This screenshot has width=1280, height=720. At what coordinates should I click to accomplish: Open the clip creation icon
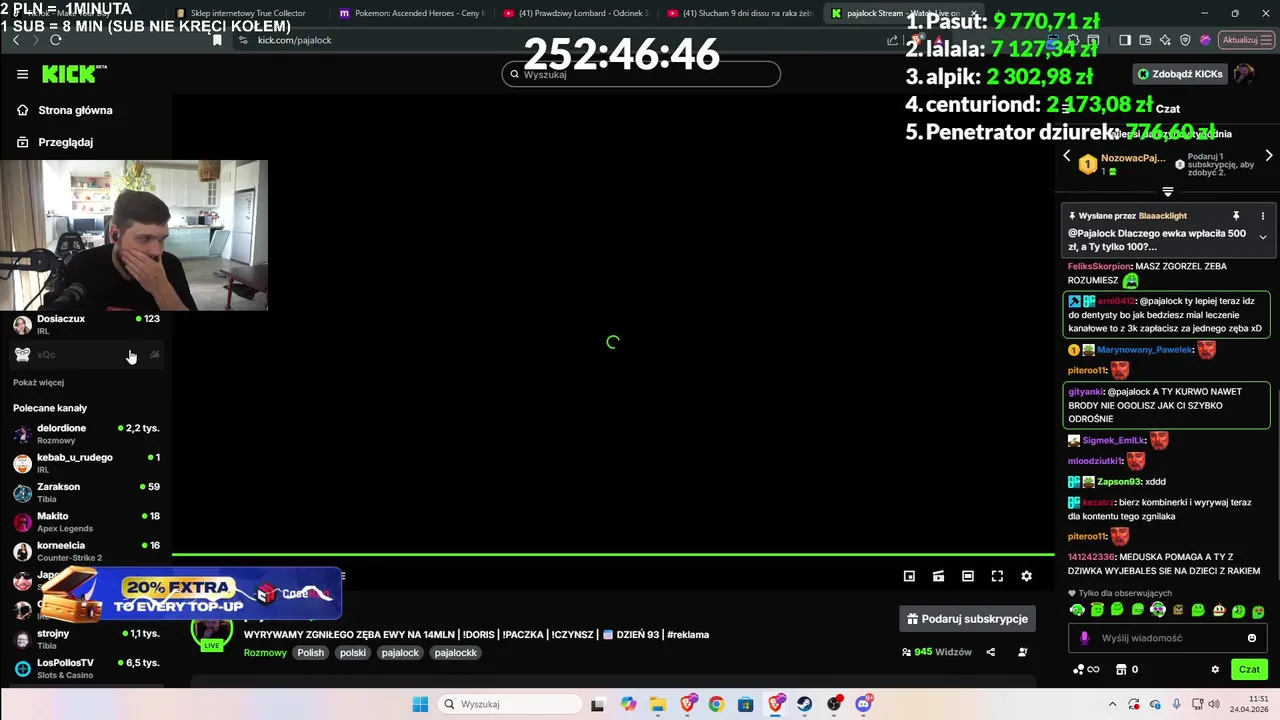coord(938,576)
